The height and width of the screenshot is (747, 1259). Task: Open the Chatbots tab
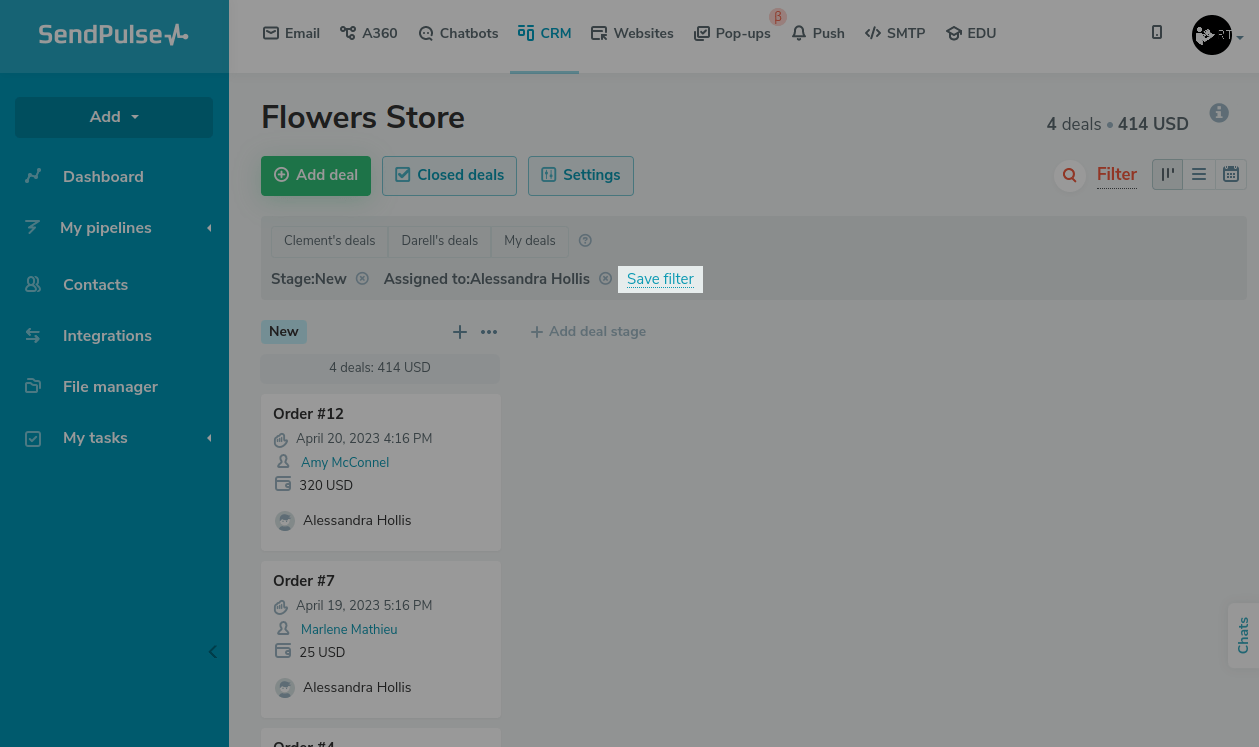pos(458,33)
